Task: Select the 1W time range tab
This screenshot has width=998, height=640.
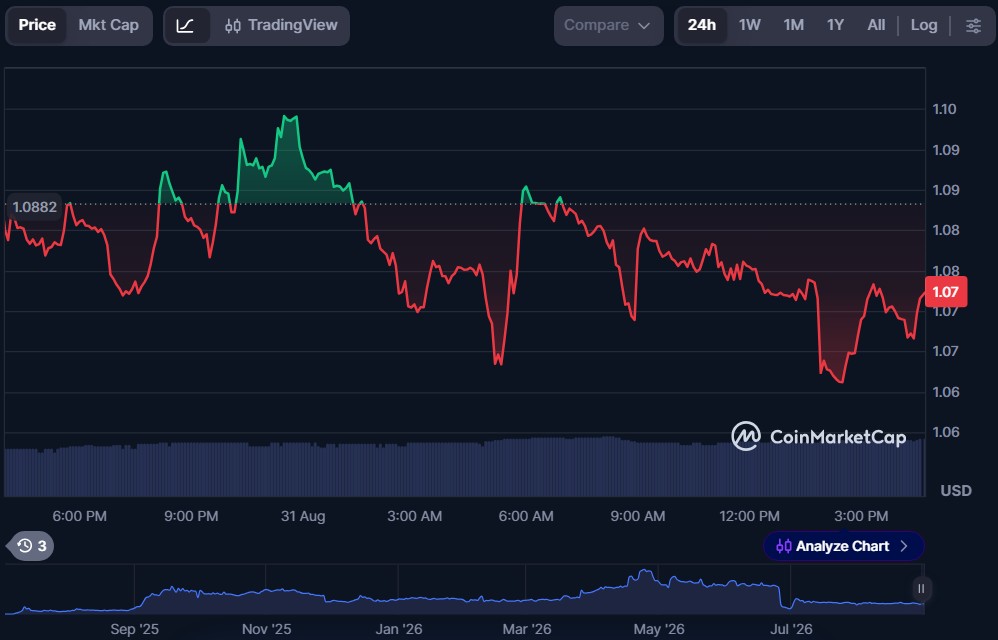Action: point(749,25)
